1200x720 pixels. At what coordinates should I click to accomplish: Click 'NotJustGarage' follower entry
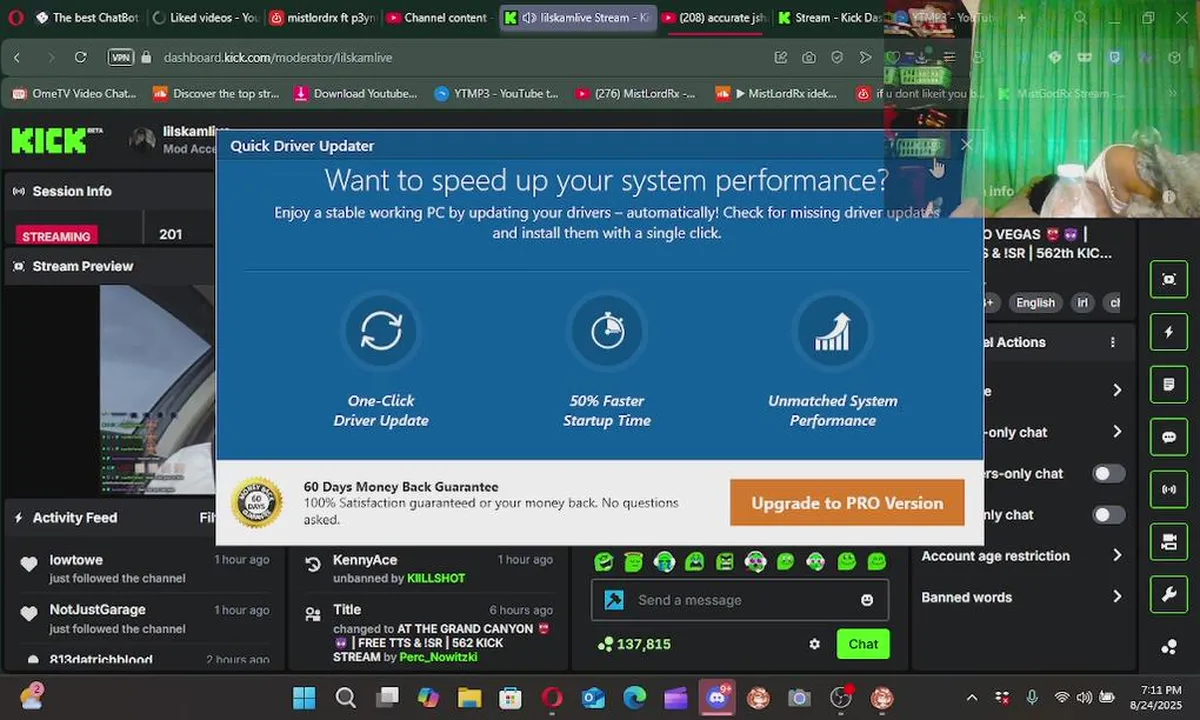(143, 618)
